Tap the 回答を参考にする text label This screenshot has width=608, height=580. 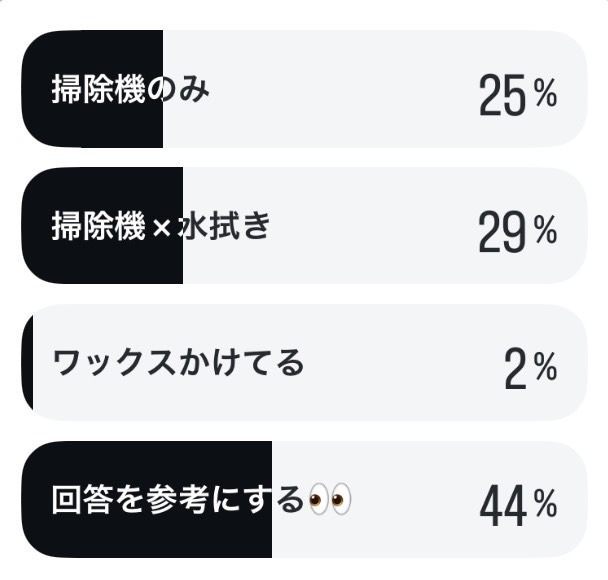click(178, 500)
